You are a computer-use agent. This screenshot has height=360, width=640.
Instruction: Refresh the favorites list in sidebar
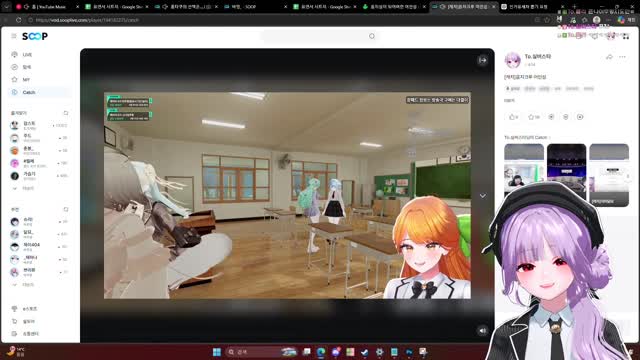(x=66, y=113)
